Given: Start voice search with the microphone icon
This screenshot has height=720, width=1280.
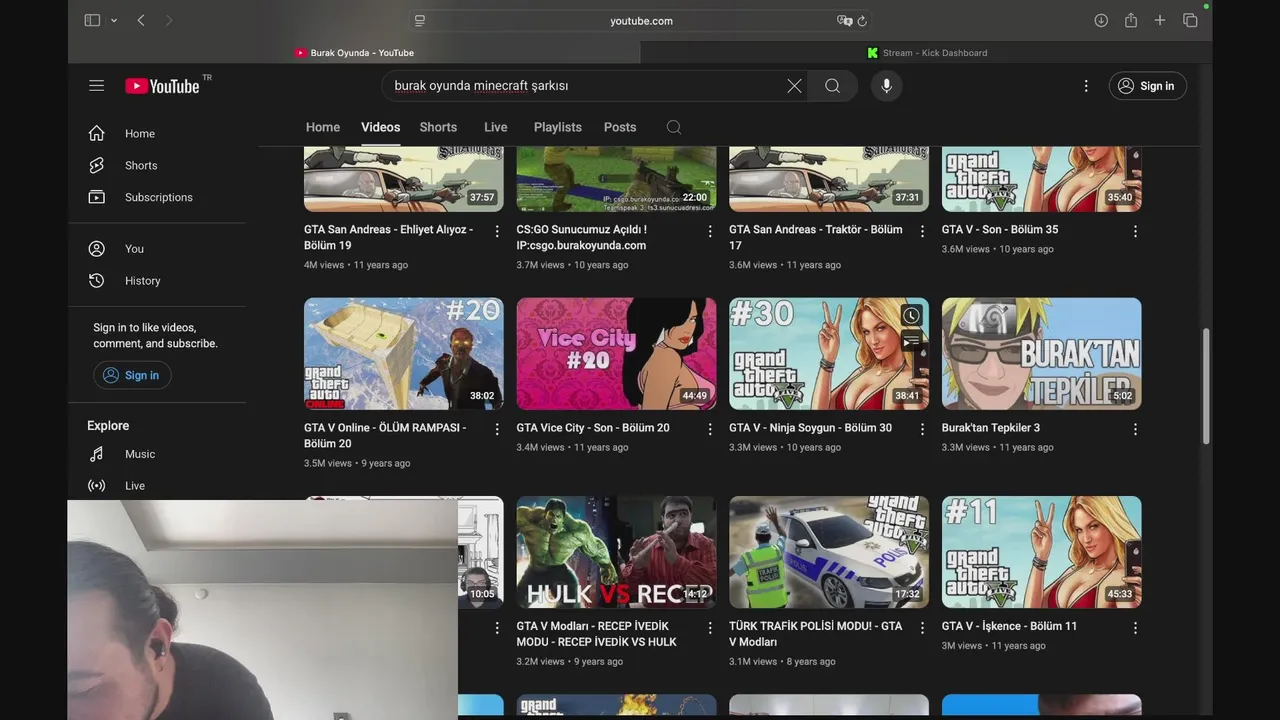Looking at the screenshot, I should click(886, 86).
